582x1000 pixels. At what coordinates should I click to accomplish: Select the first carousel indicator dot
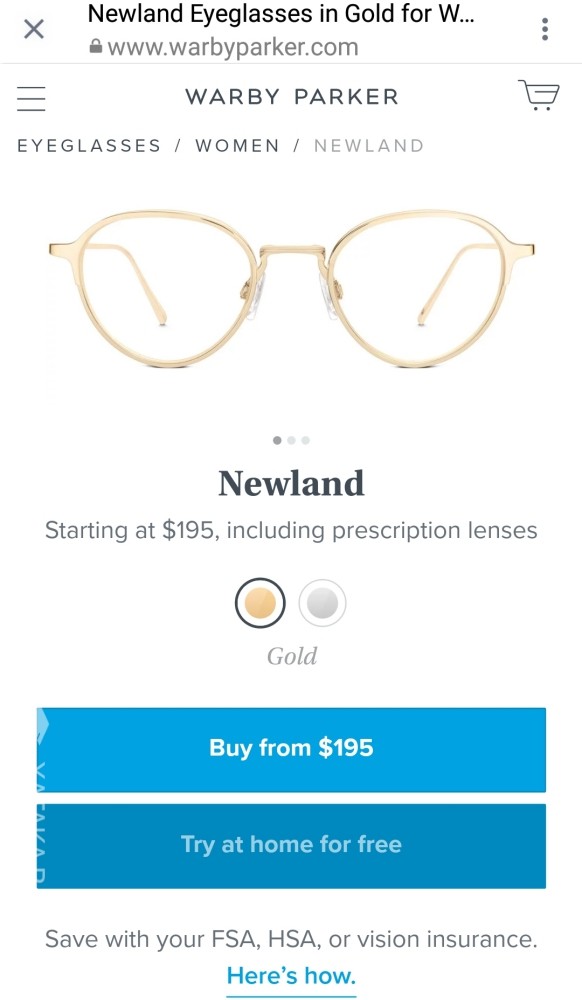(x=277, y=439)
